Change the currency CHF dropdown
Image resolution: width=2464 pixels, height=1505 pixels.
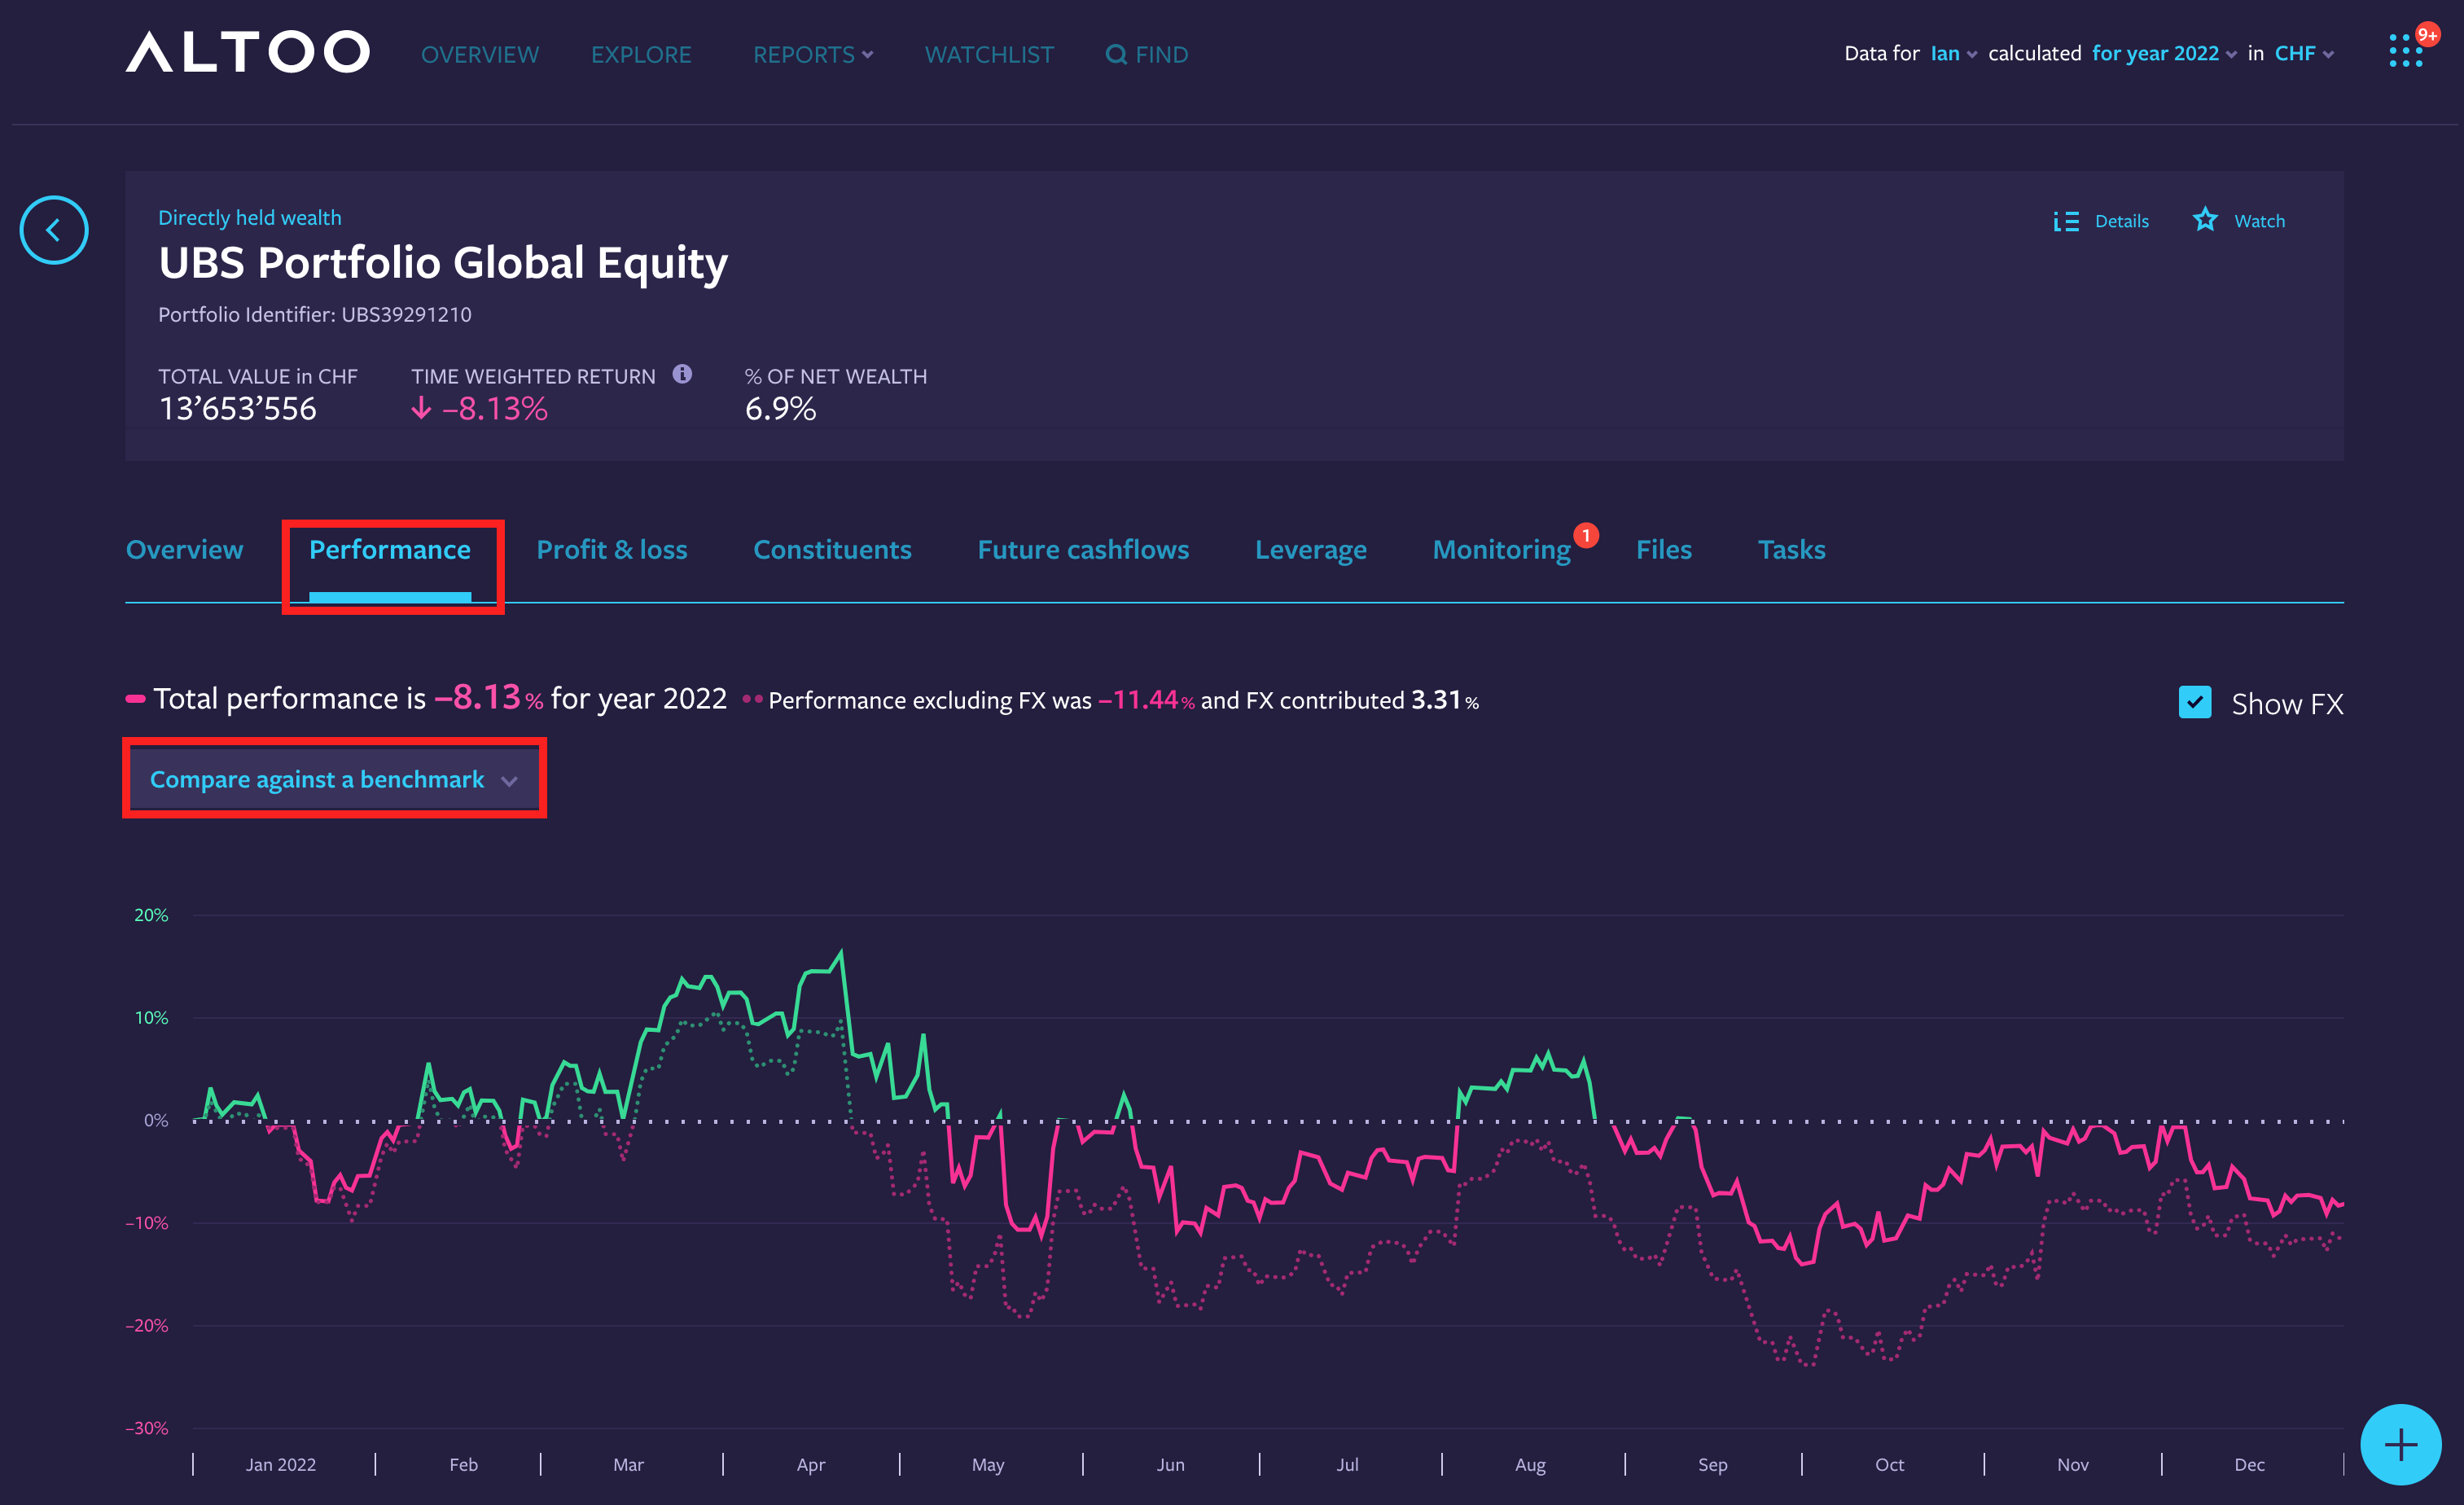(x=2303, y=54)
